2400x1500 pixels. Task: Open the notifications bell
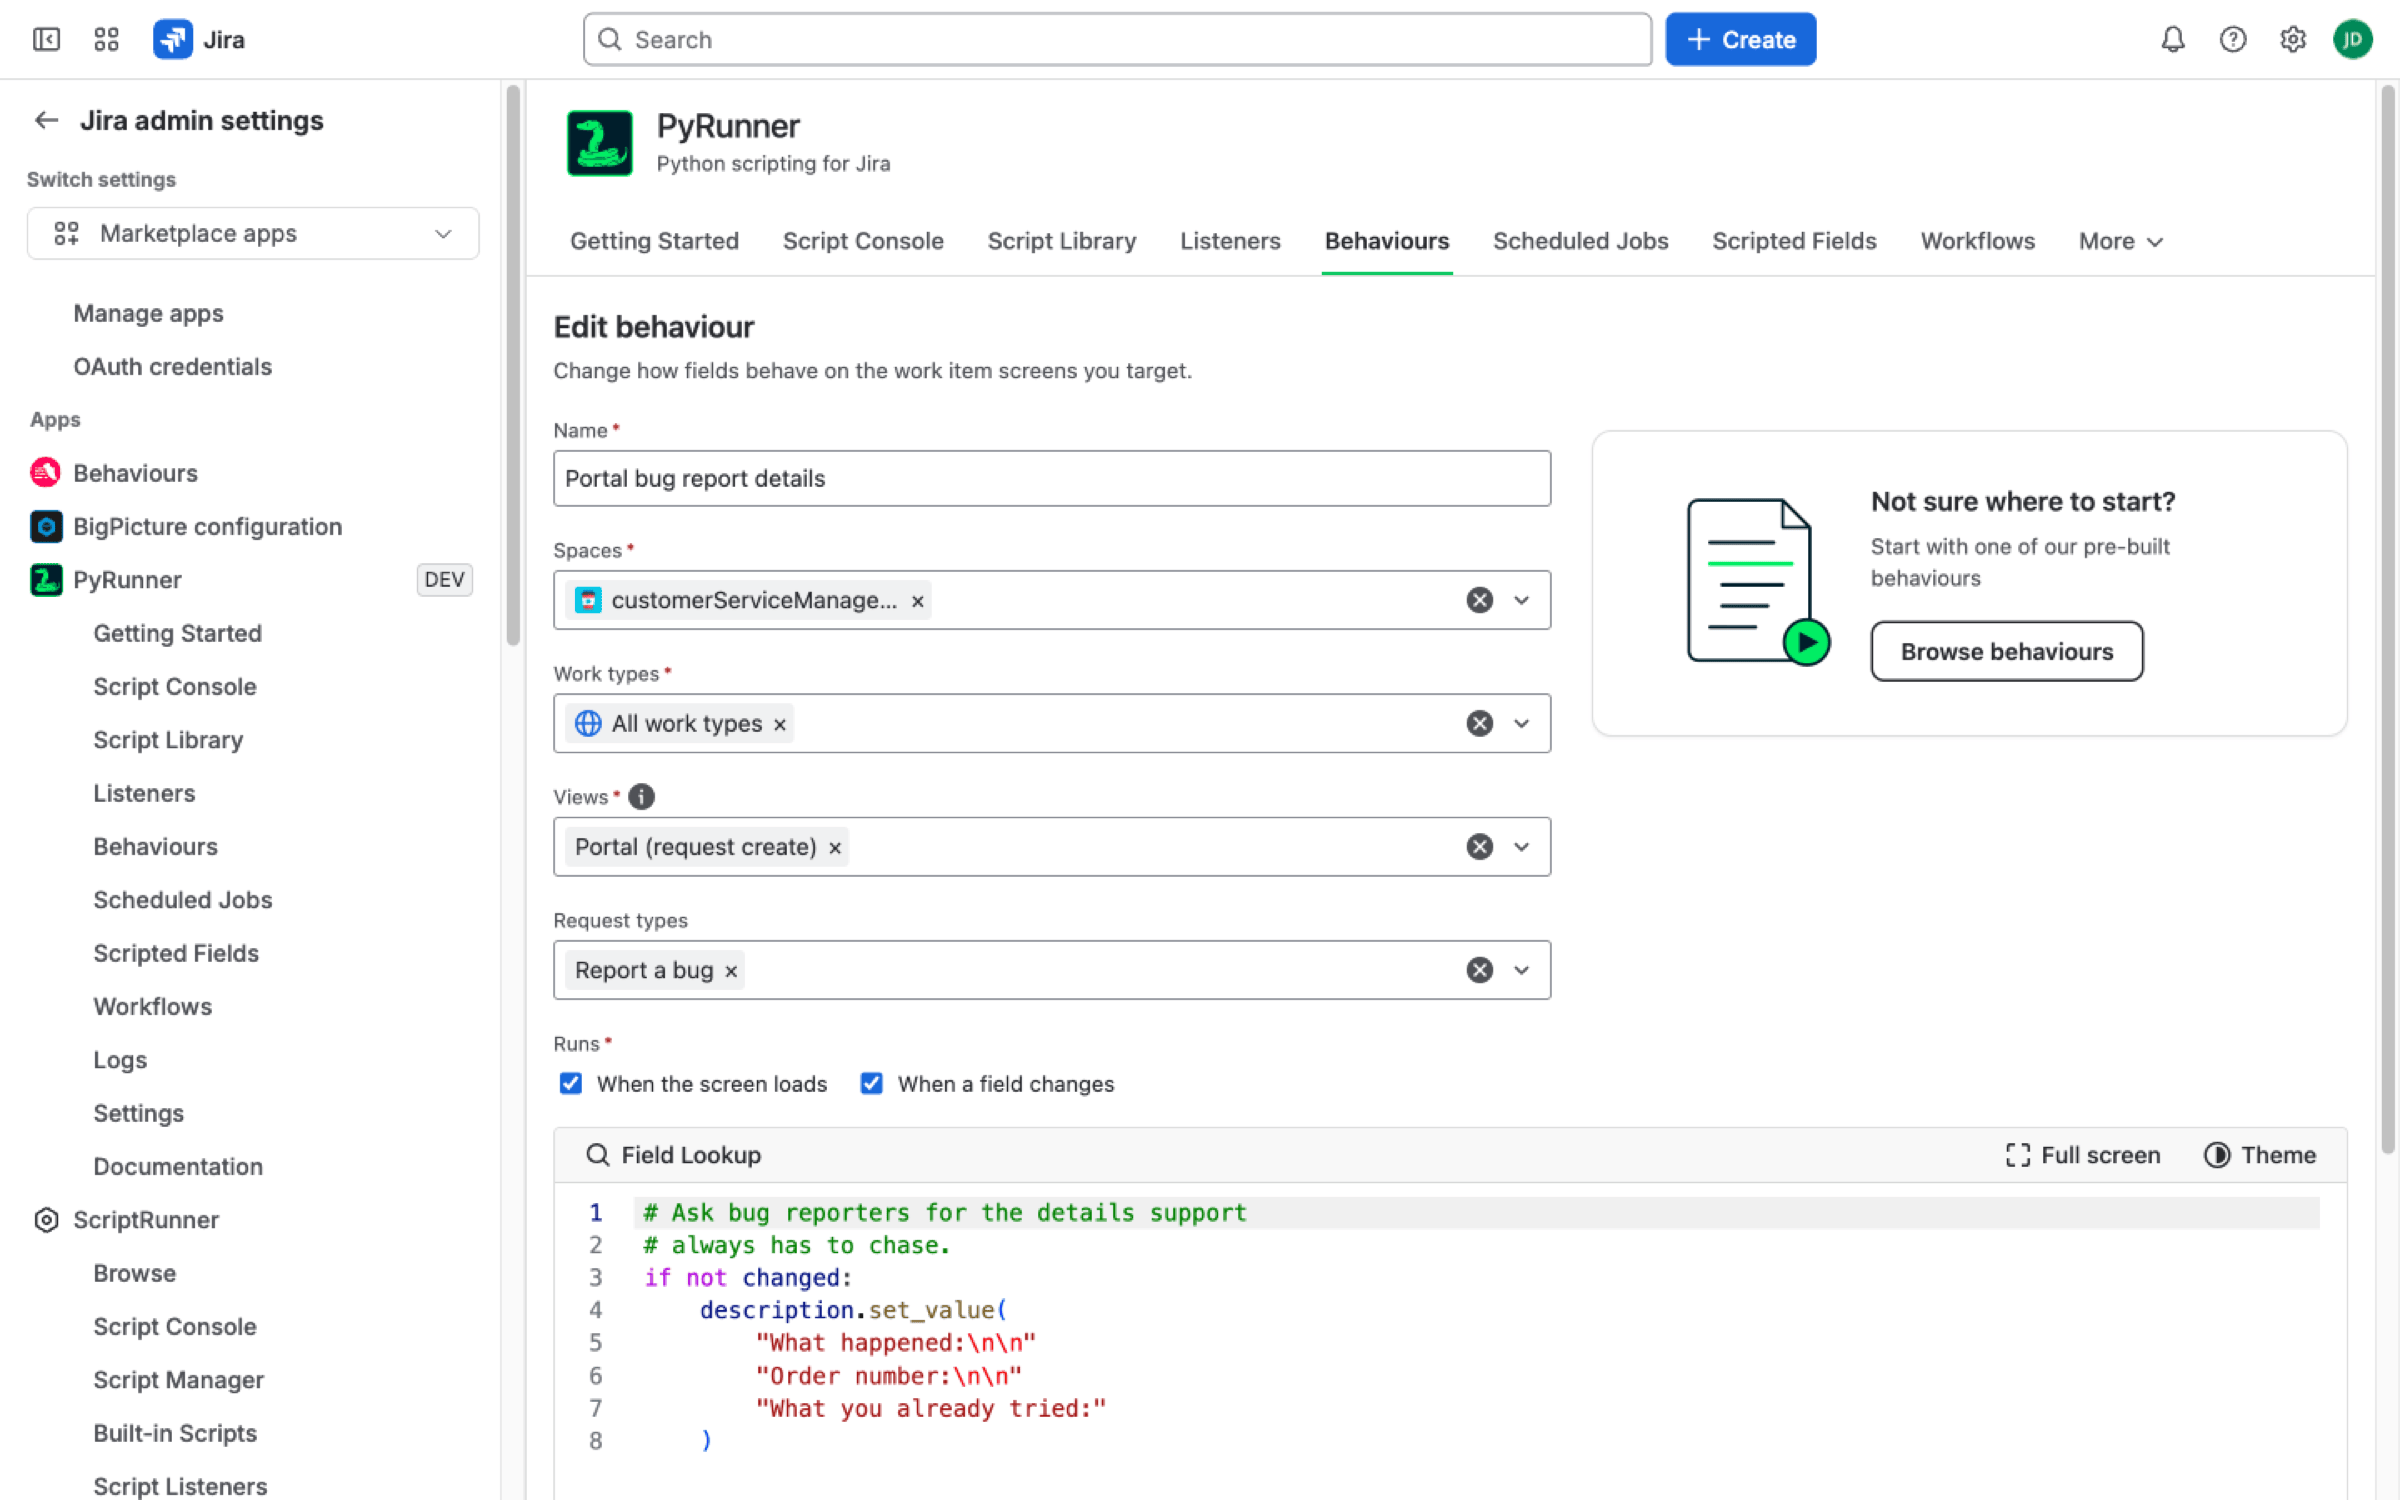pyautogui.click(x=2173, y=39)
